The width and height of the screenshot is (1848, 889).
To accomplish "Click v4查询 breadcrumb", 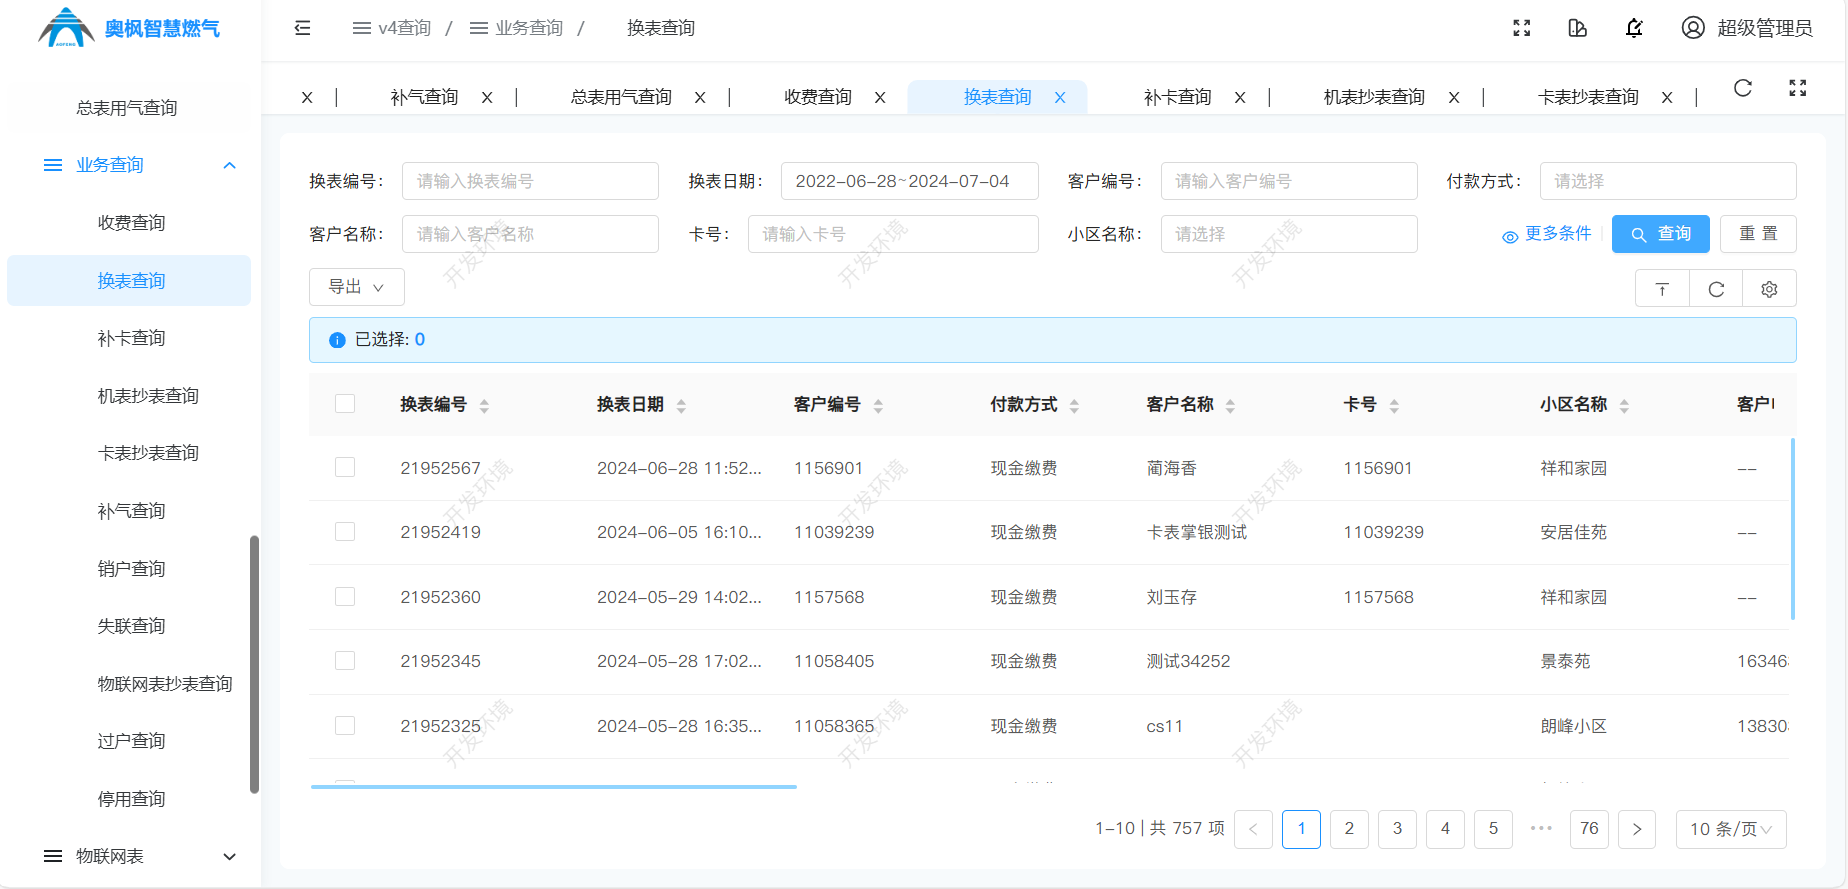I will [x=392, y=28].
